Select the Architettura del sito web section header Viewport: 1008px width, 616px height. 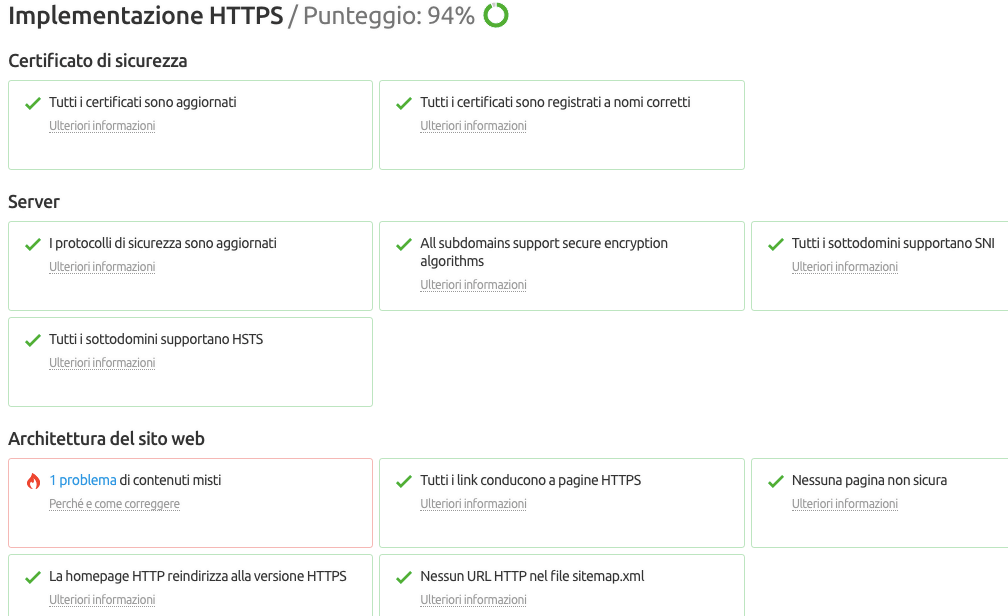[x=106, y=439]
